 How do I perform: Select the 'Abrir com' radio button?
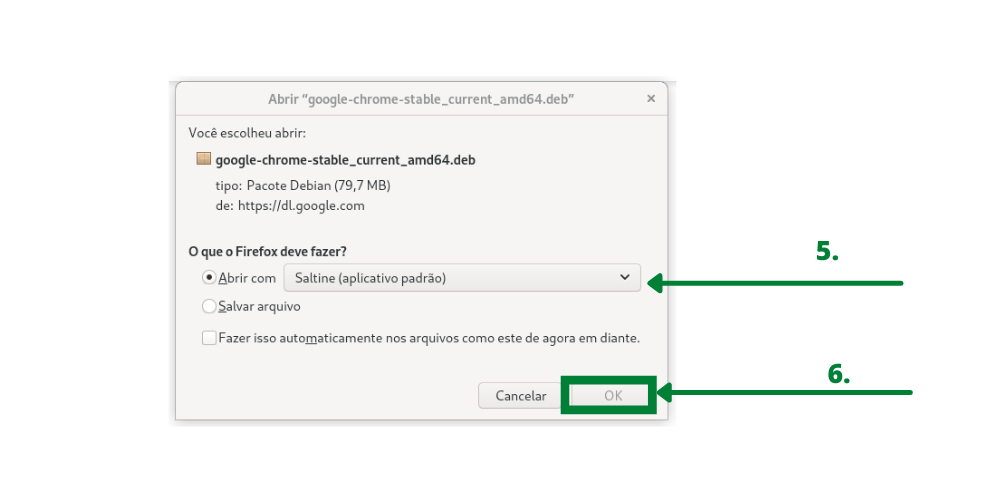(209, 278)
